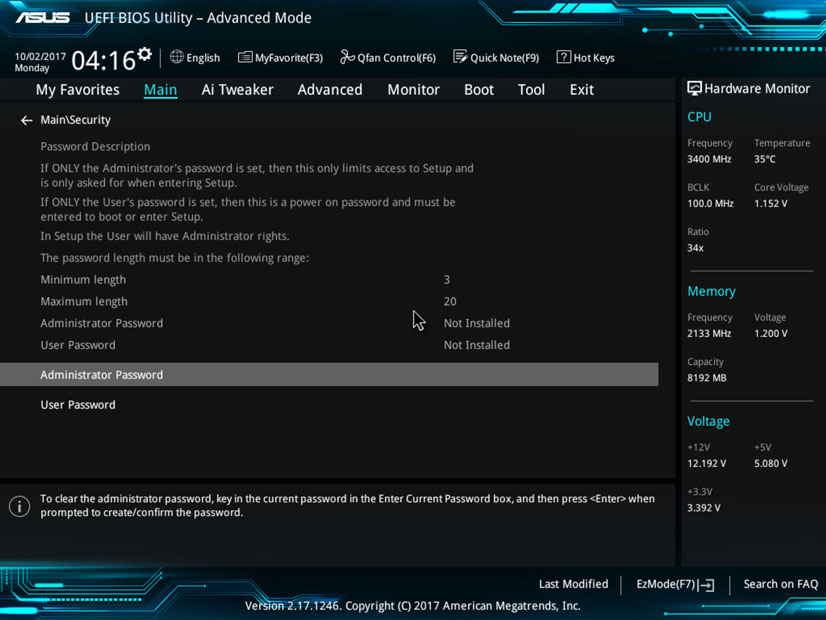
Task: Click the info icon in help panel
Action: tap(19, 506)
